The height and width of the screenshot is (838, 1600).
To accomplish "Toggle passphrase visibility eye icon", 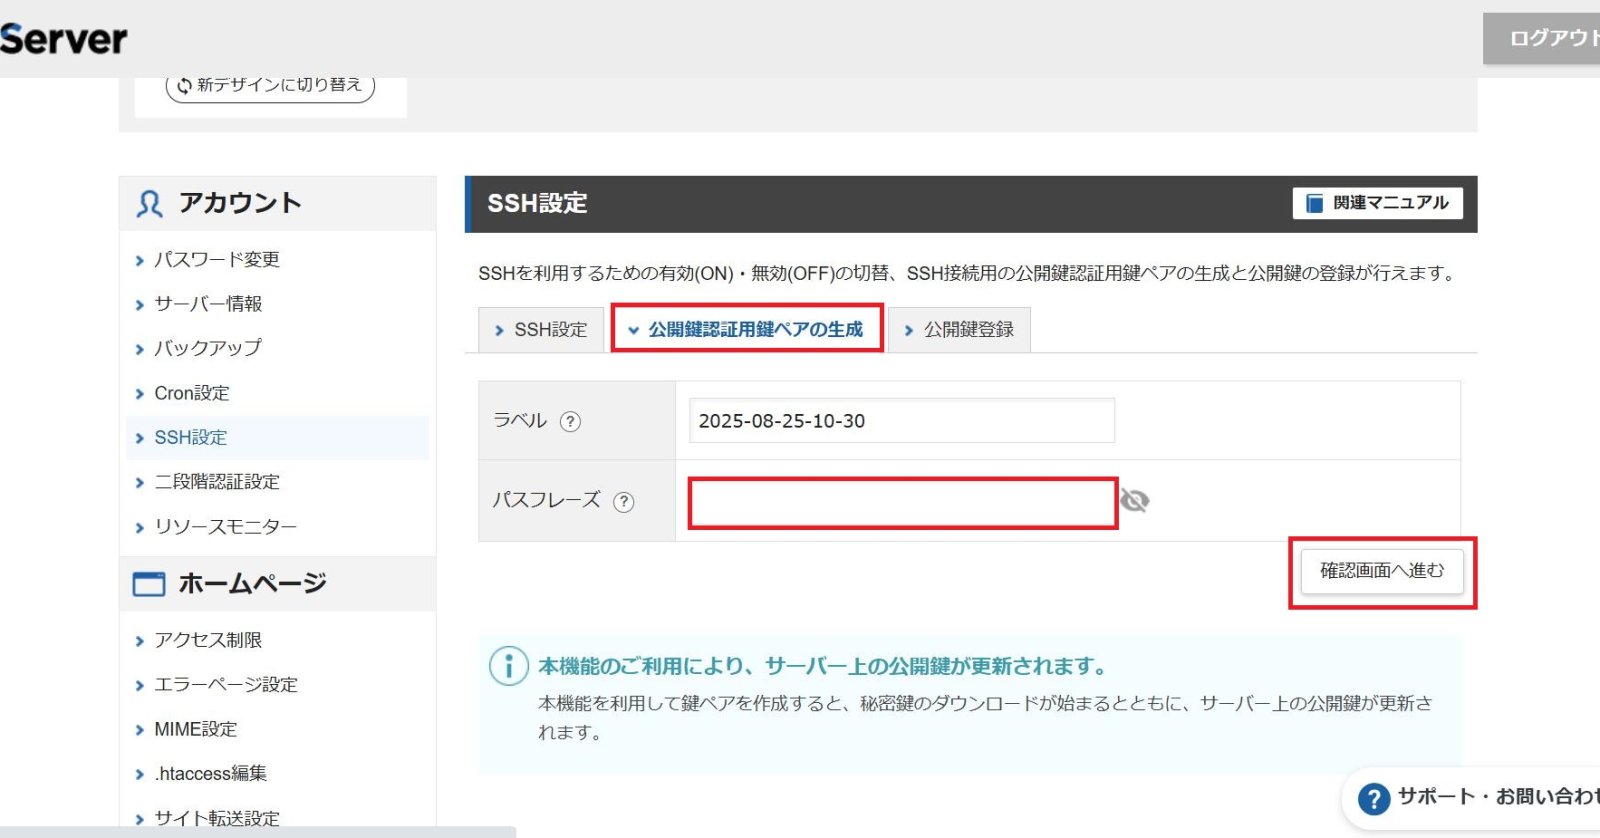I will click(x=1134, y=500).
